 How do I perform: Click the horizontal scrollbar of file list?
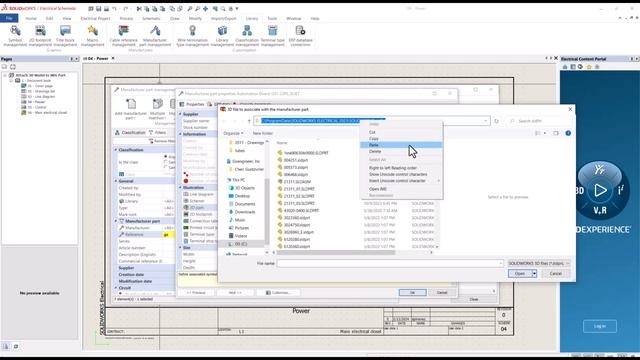(x=335, y=253)
